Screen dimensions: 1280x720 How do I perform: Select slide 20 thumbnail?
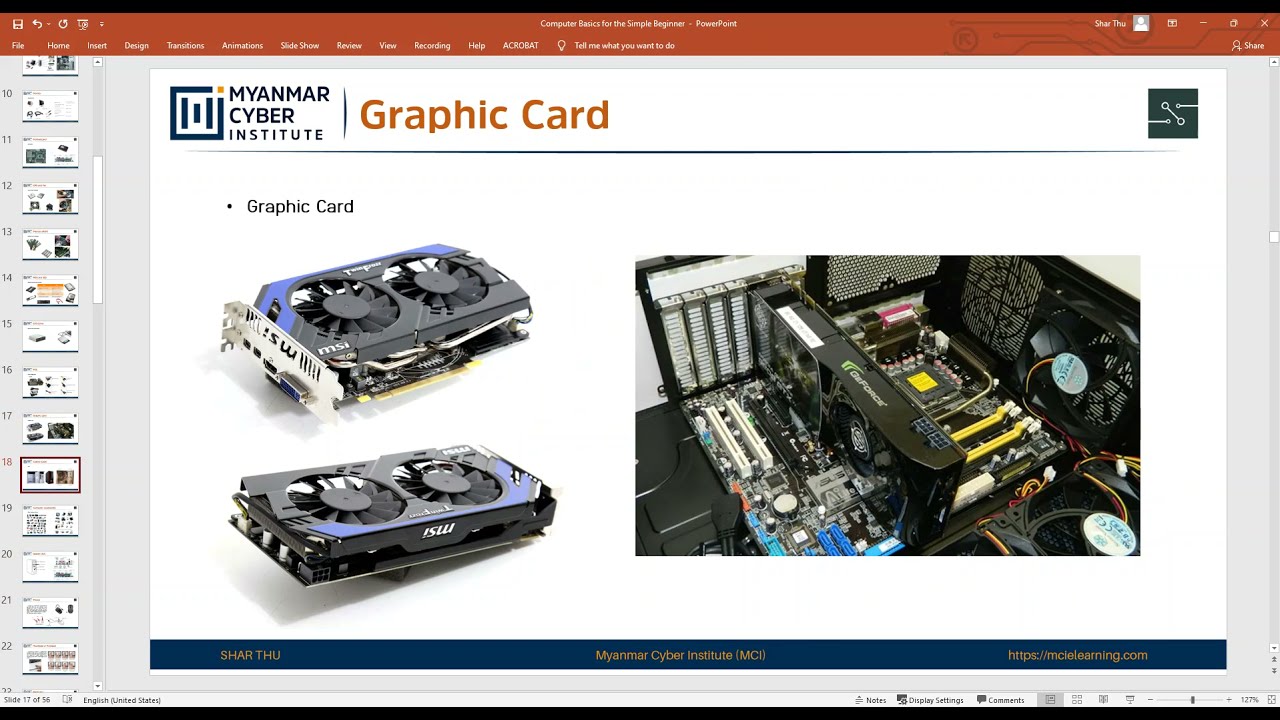click(50, 566)
